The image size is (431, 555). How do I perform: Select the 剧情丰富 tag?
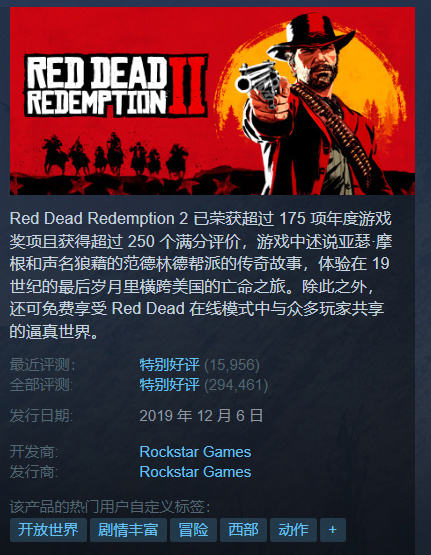pyautogui.click(x=128, y=530)
